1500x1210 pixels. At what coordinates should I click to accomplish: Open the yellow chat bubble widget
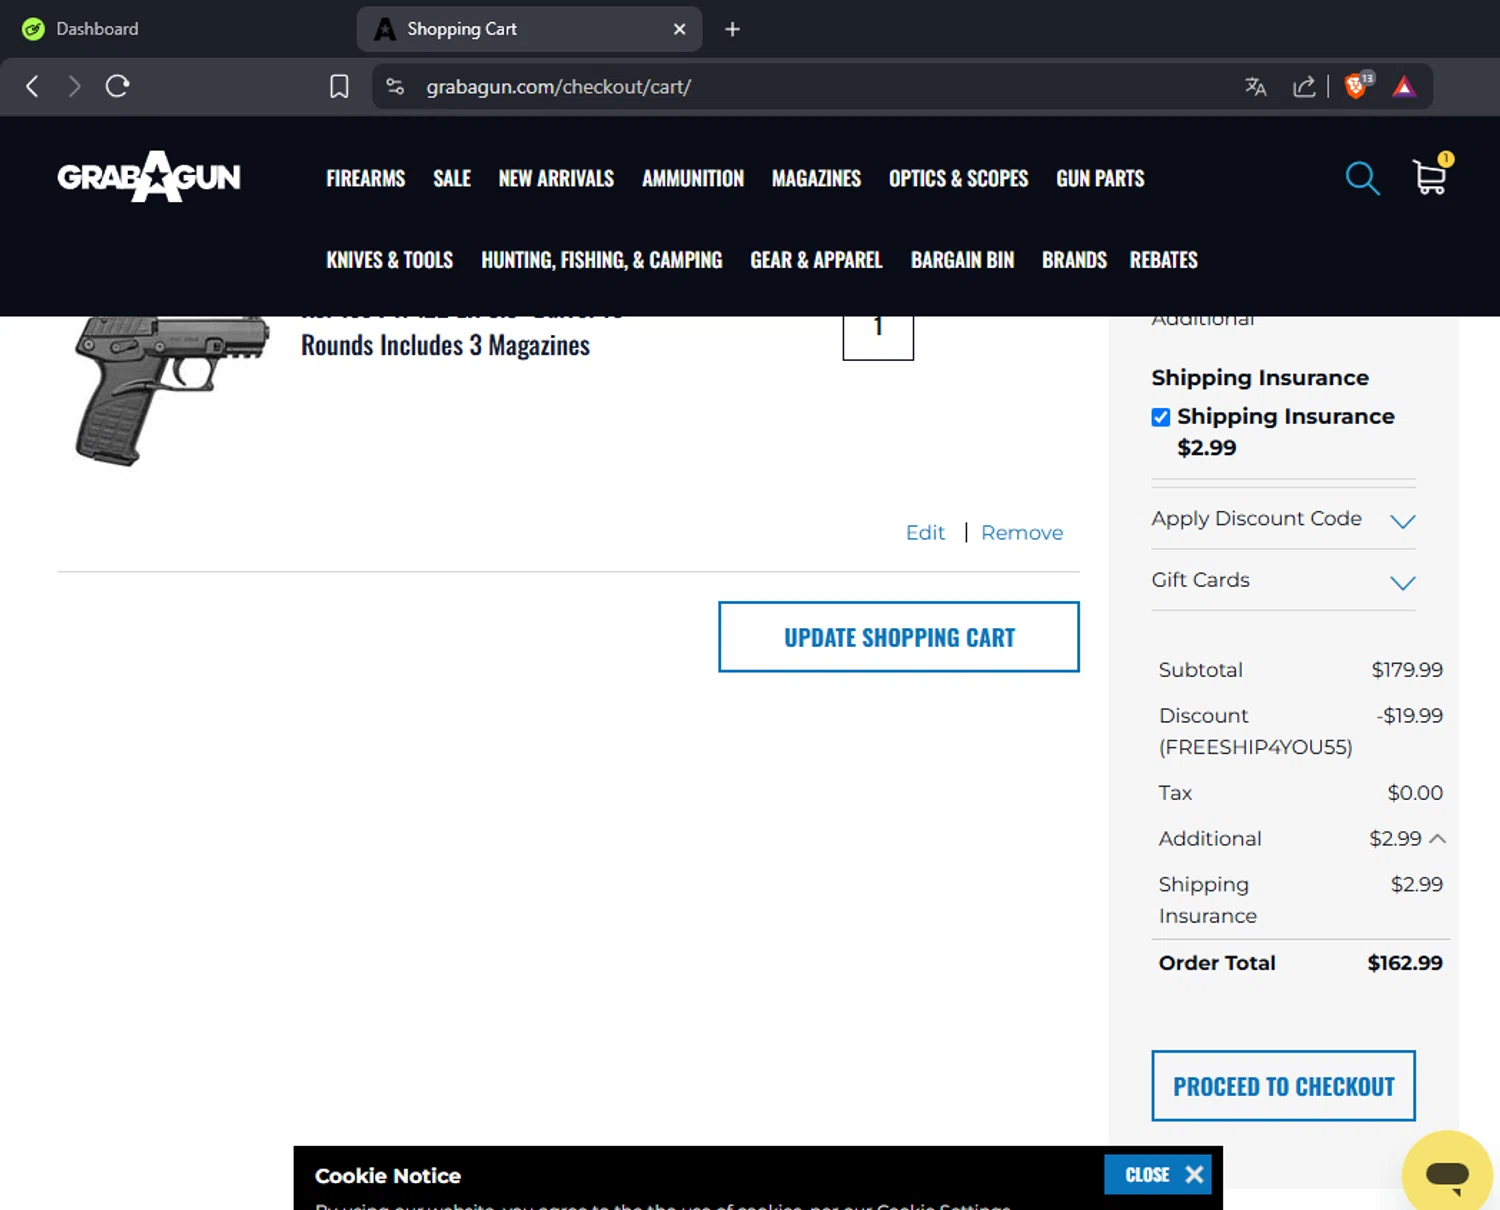(1447, 1173)
